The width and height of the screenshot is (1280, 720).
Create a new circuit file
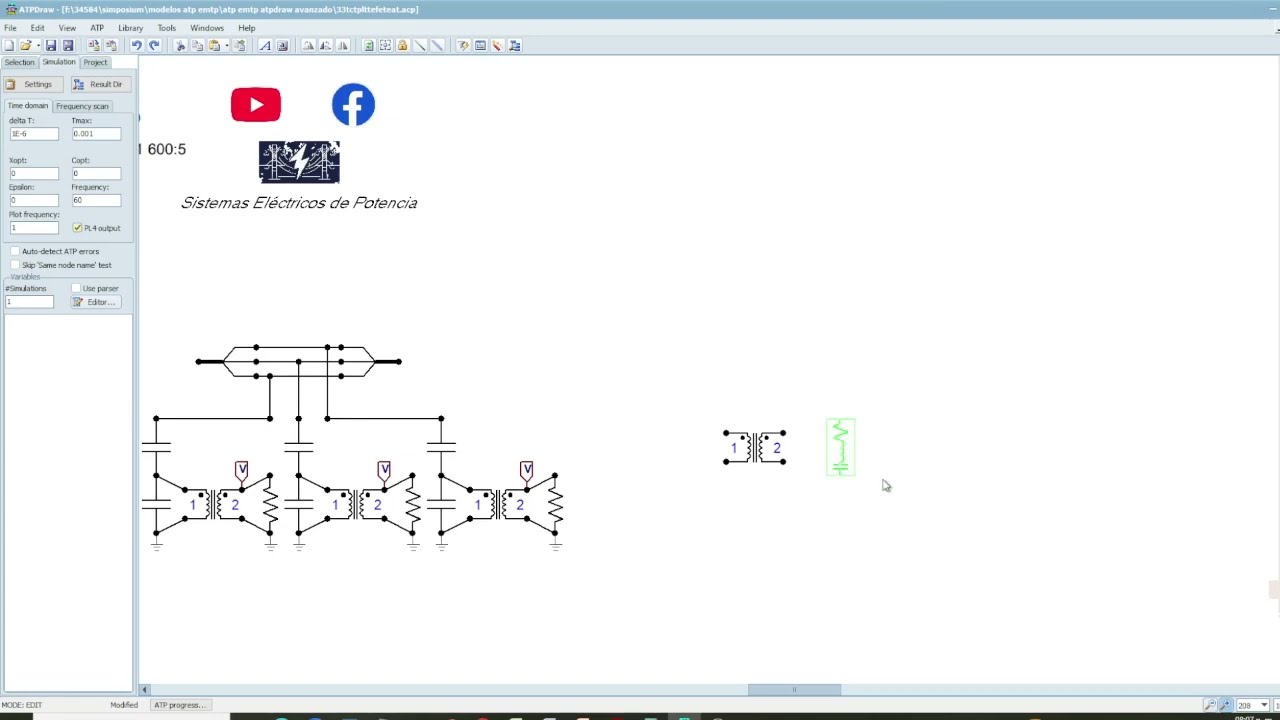[9, 45]
